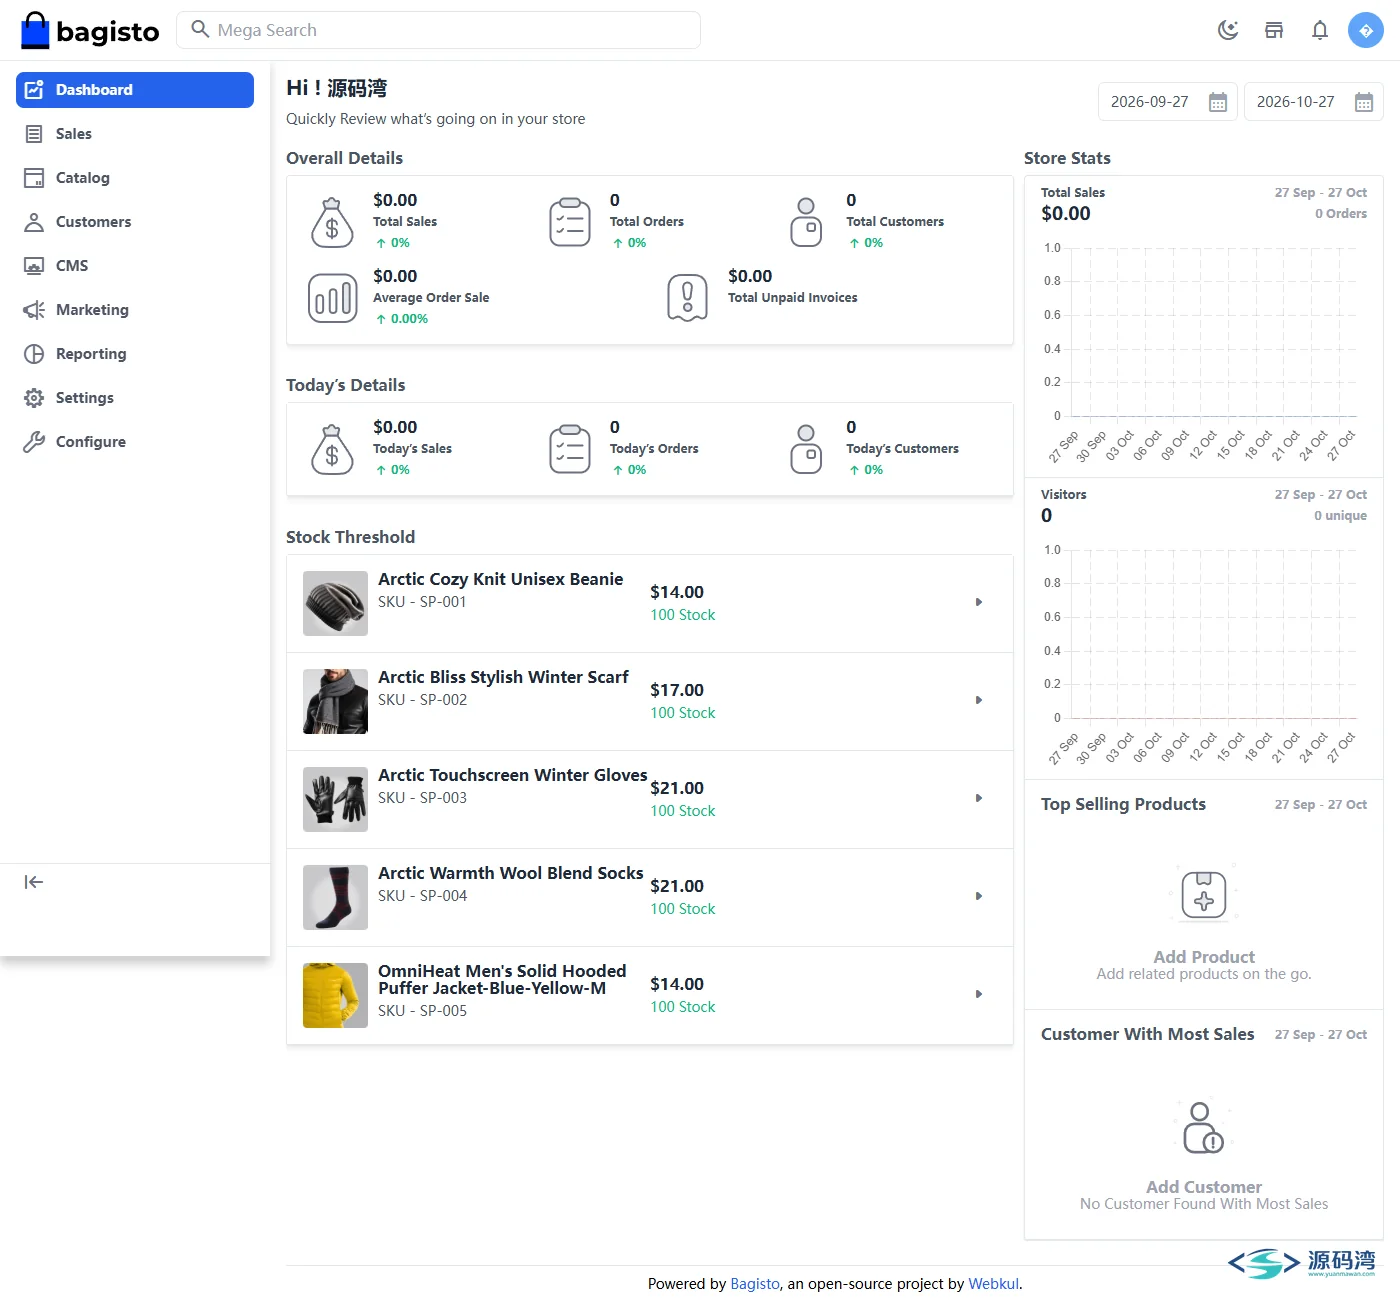Image resolution: width=1400 pixels, height=1302 pixels.
Task: Click the Total Orders clipboard icon
Action: click(570, 222)
